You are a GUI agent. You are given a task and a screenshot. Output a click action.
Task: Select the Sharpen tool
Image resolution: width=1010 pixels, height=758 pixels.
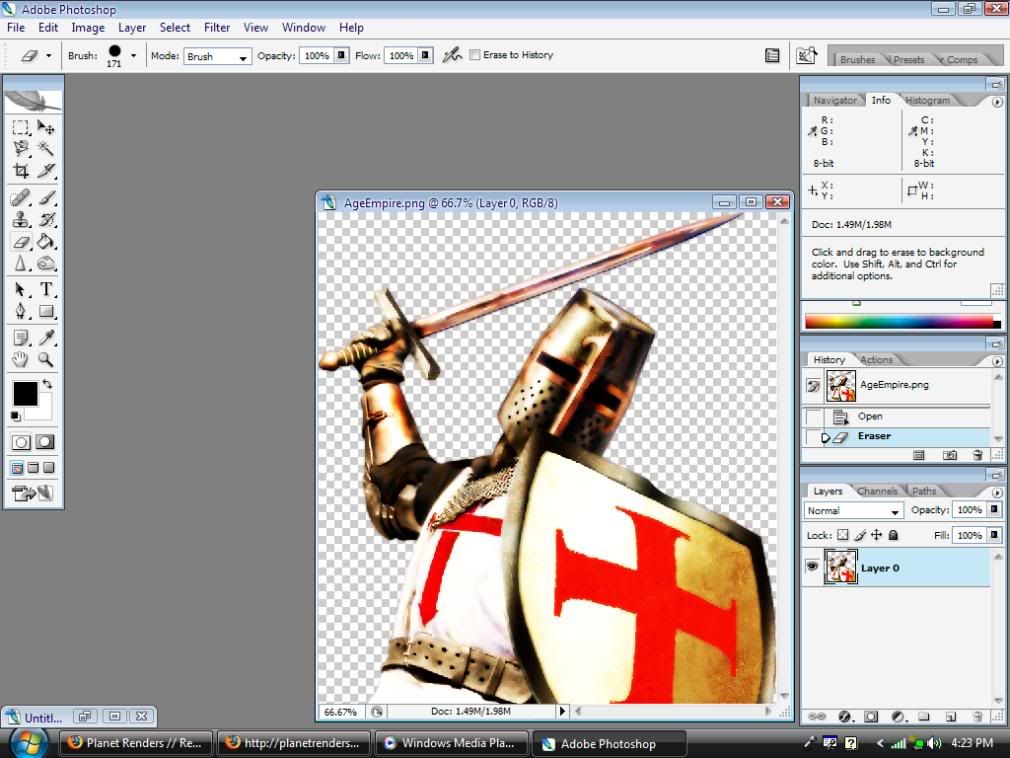pyautogui.click(x=21, y=263)
